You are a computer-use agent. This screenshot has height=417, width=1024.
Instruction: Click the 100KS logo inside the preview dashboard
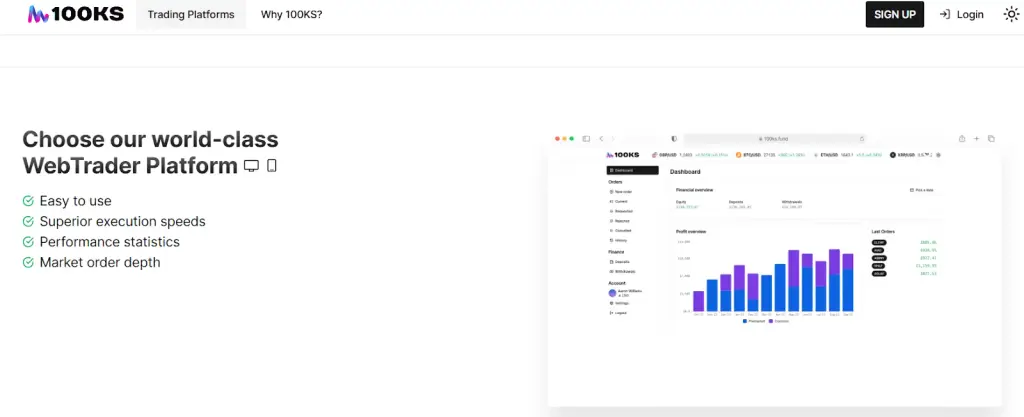(x=623, y=155)
